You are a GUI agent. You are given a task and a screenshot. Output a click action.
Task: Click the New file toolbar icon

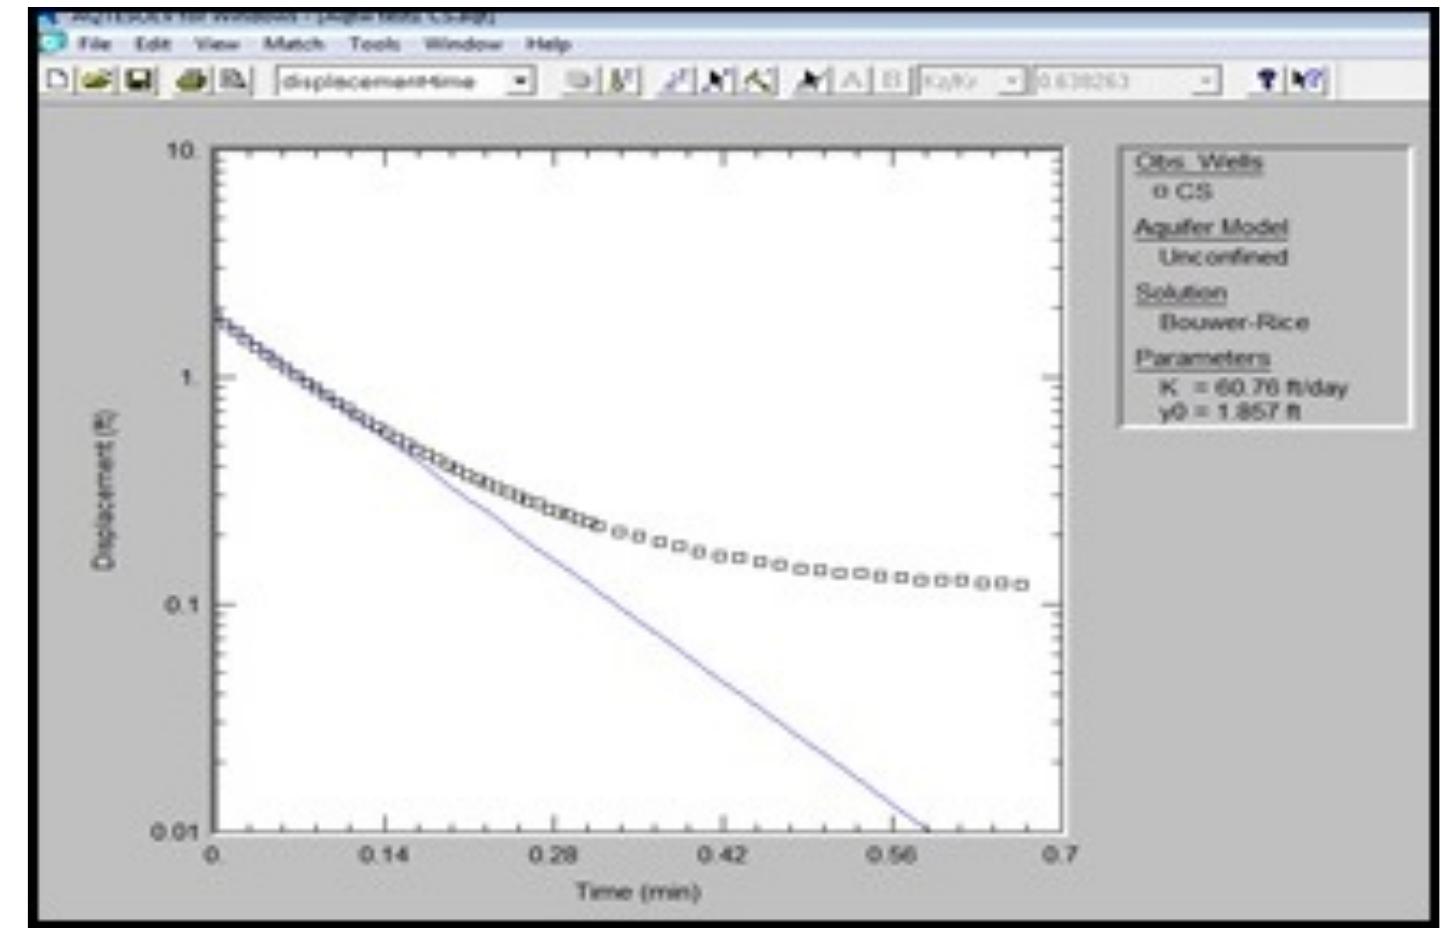(x=58, y=80)
